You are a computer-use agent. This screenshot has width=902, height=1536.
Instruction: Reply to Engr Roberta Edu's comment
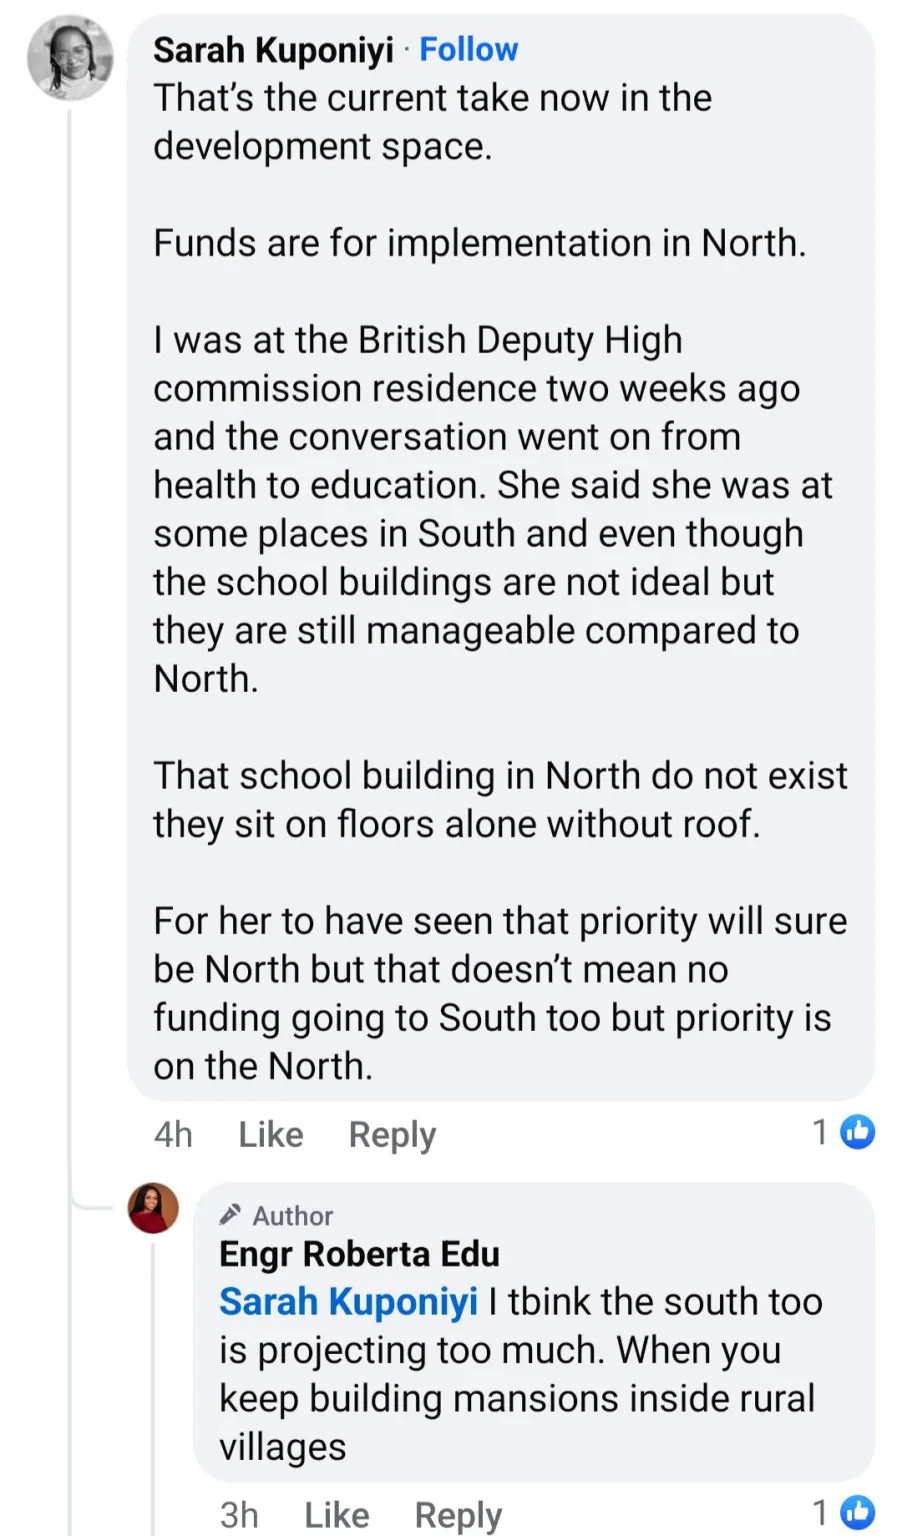(x=458, y=1515)
